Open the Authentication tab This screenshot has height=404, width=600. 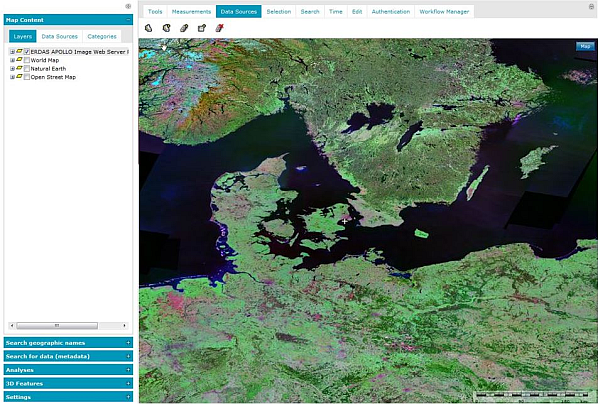pyautogui.click(x=391, y=11)
